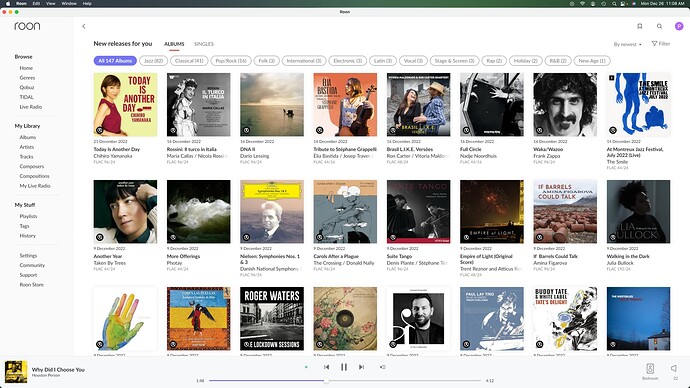Screen dimensions: 690x388
Task: Select the Bedroom zone speaker icon
Action: click(x=650, y=368)
